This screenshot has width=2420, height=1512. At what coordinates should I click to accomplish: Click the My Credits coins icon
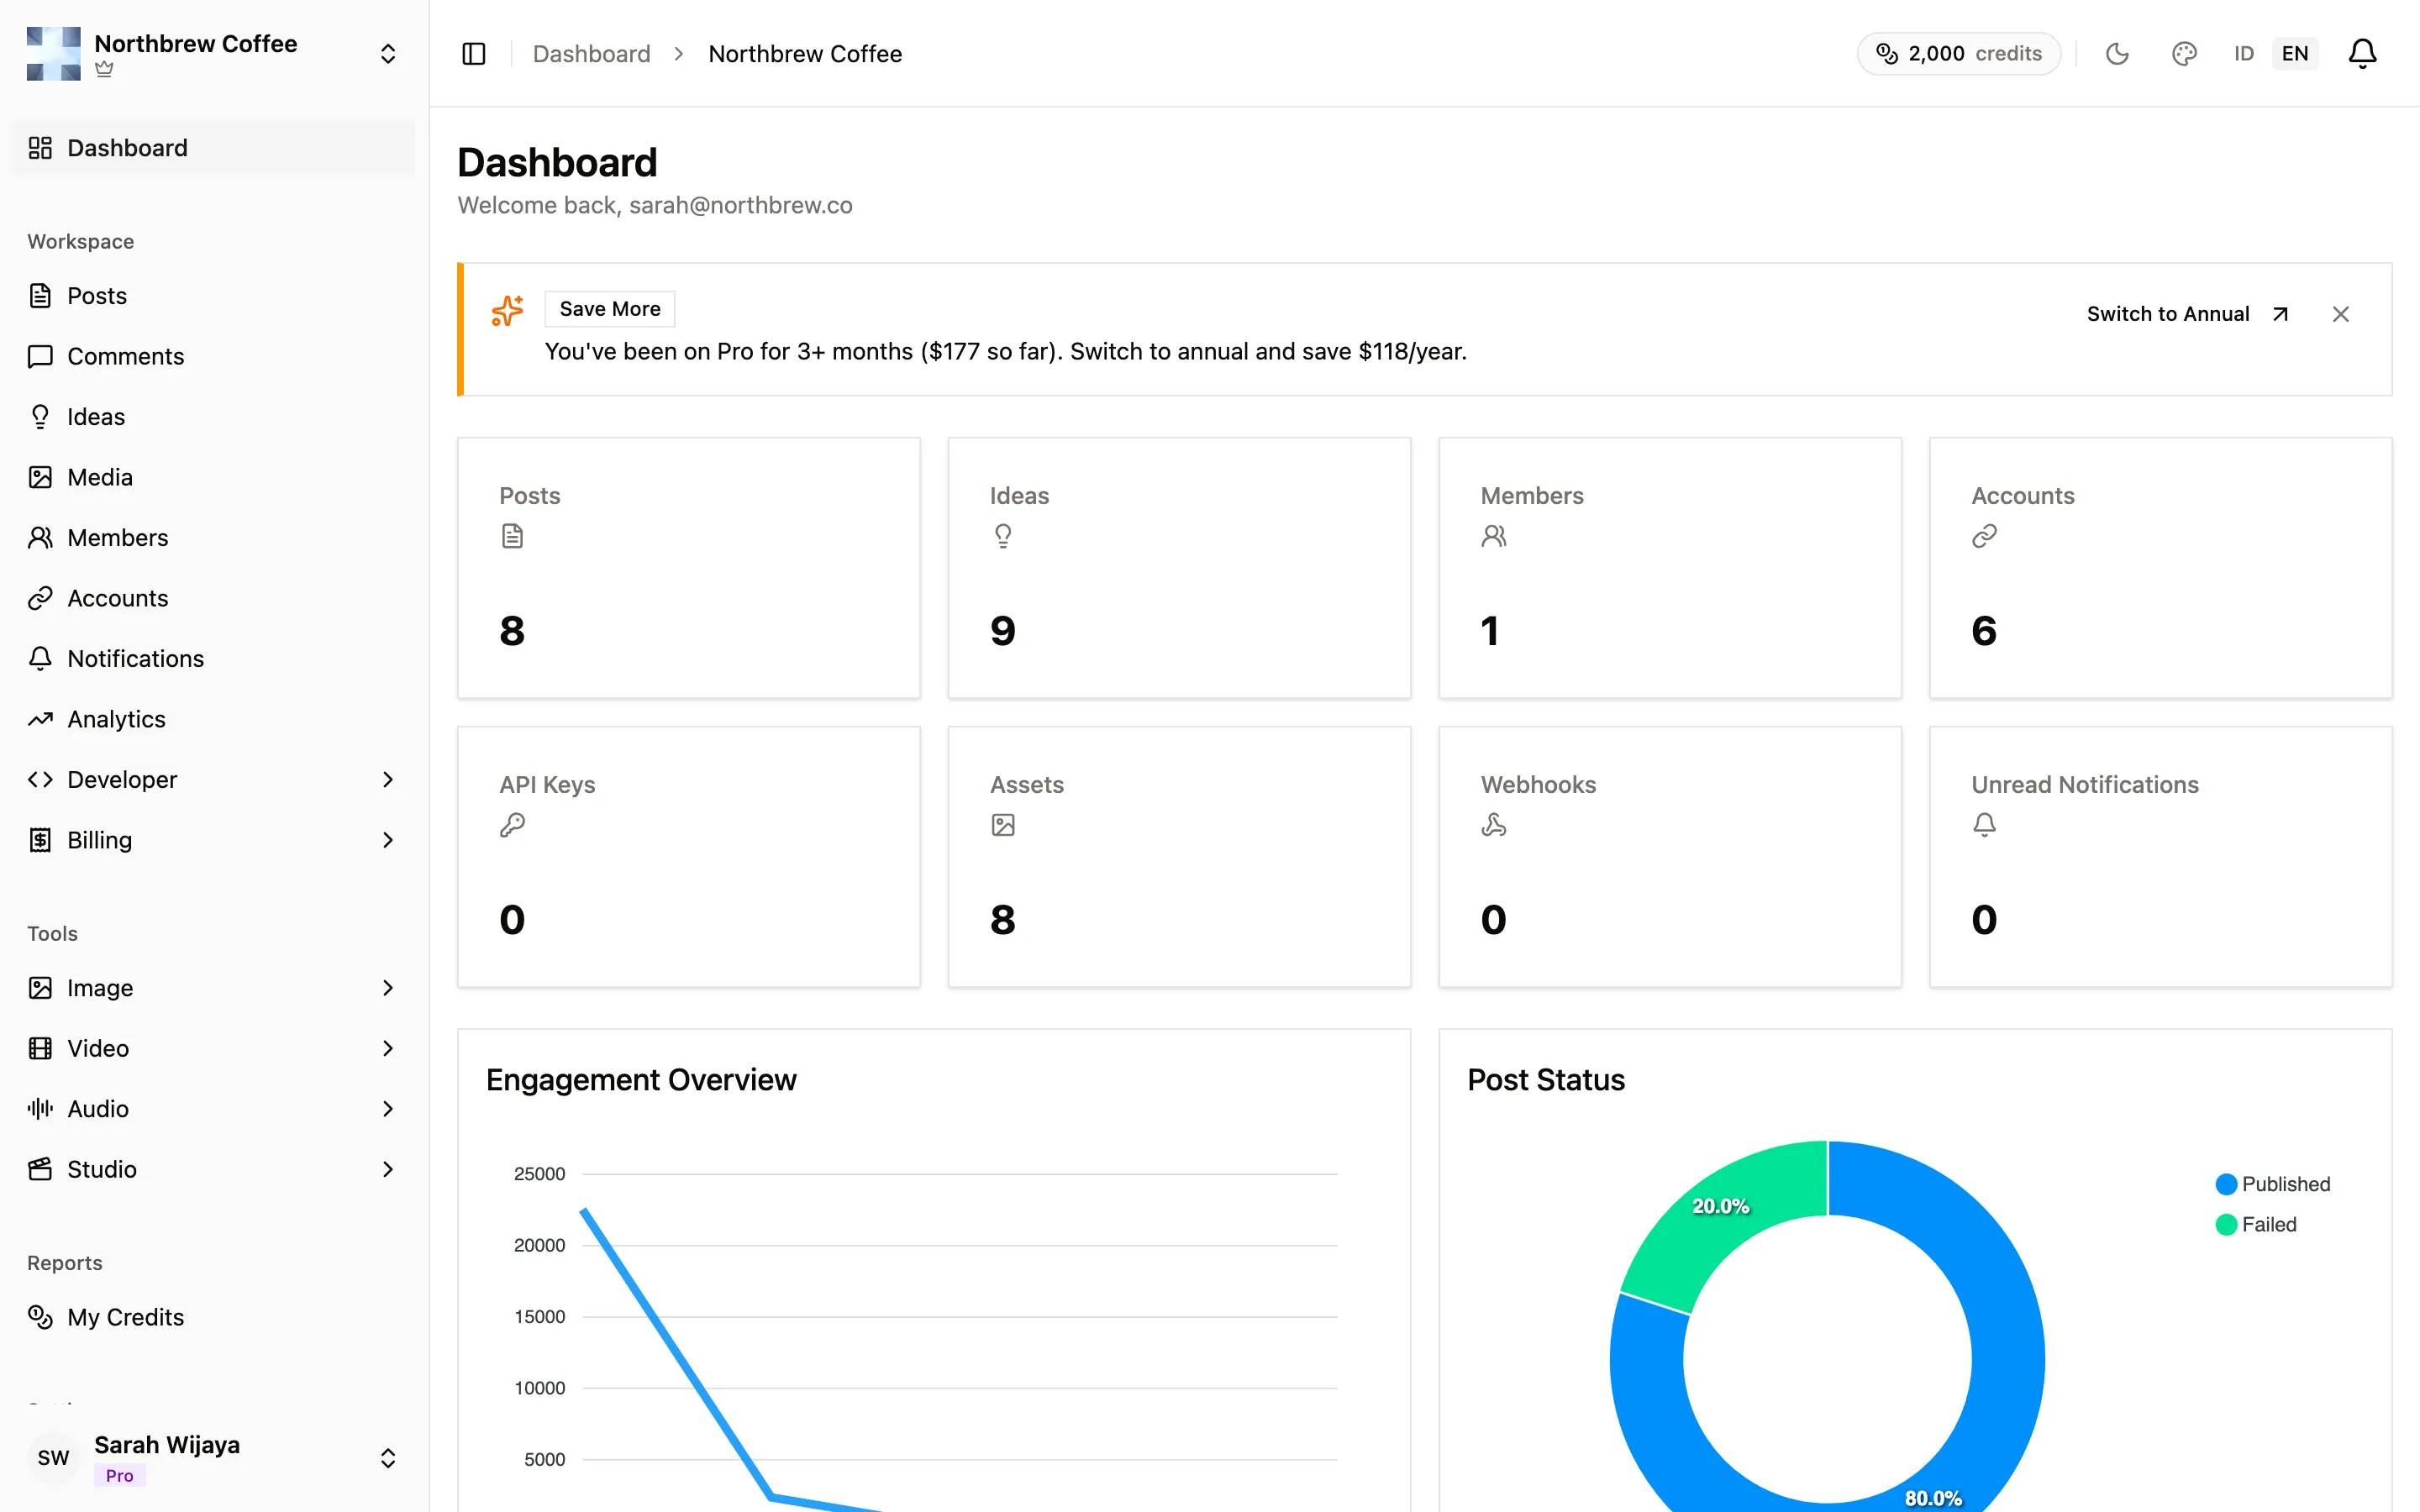[40, 1318]
